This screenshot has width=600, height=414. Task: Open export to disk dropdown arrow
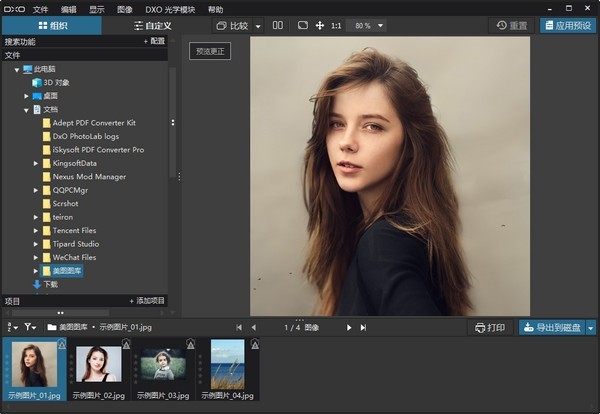[x=590, y=327]
